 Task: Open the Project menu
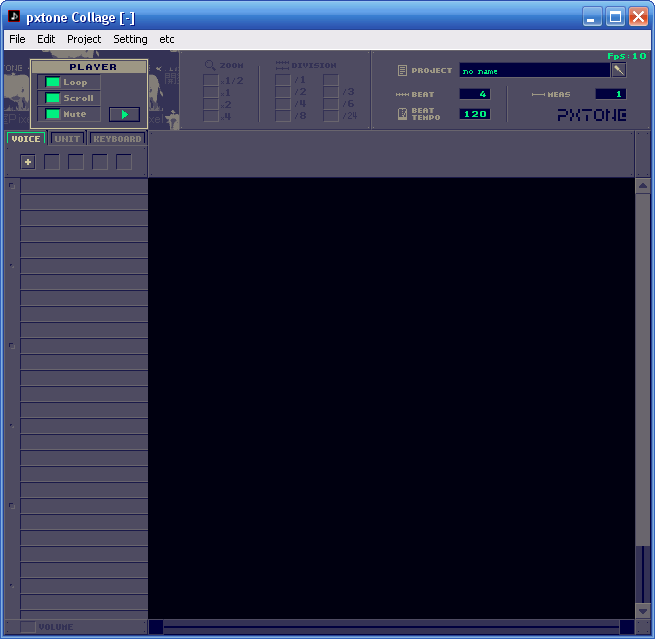pos(84,39)
